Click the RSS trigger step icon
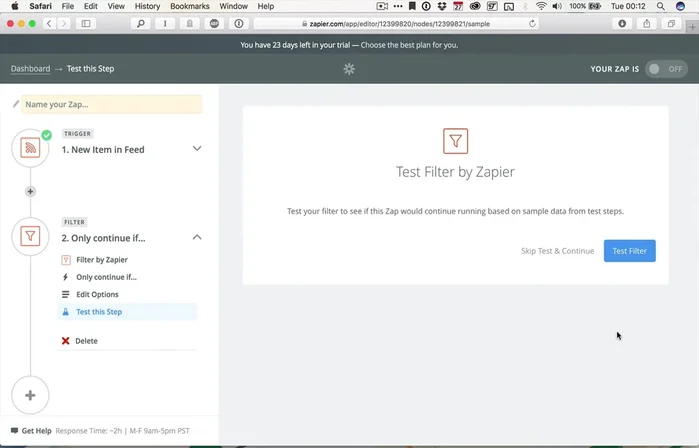The height and width of the screenshot is (448, 699). click(30, 149)
